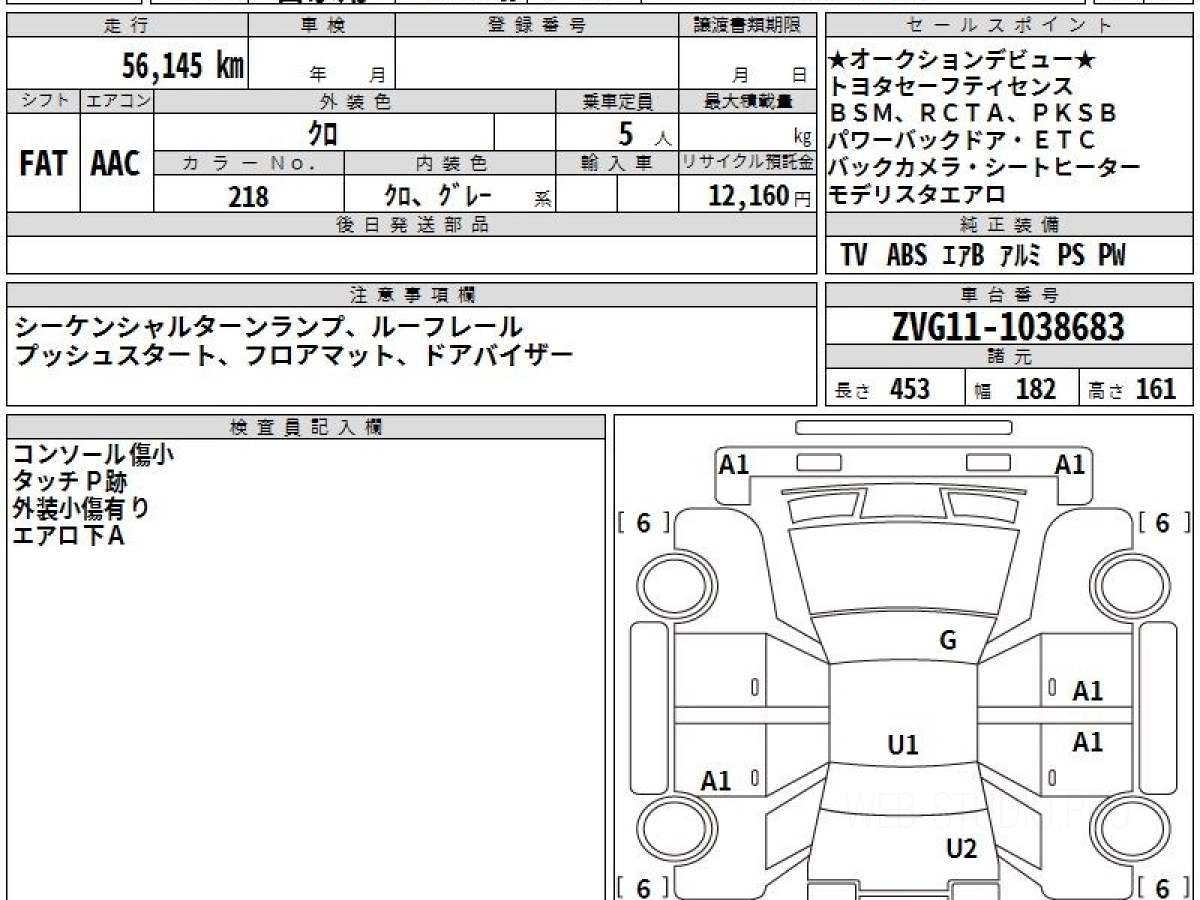Image resolution: width=1200 pixels, height=900 pixels.
Task: Click the width value 182
Action: pyautogui.click(x=1035, y=389)
